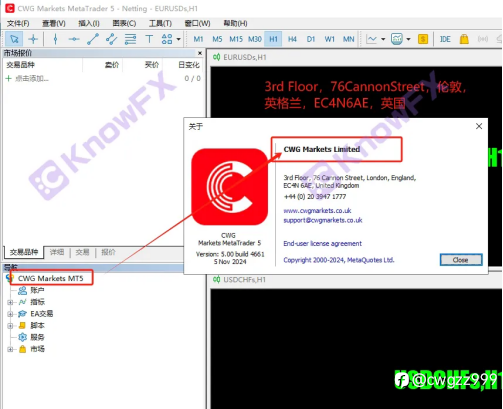Switch chart to M30 timeframe

[x=255, y=39]
